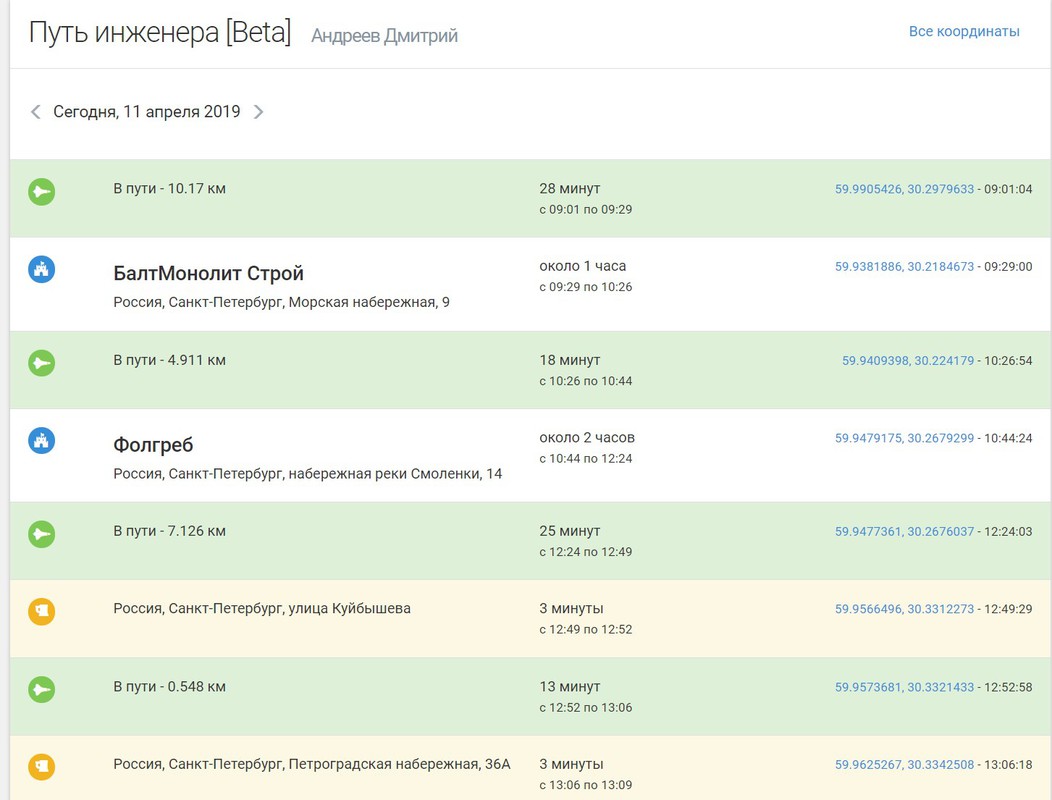
Task: Click the time range с 13:06 по 13:09
Action: (x=586, y=785)
